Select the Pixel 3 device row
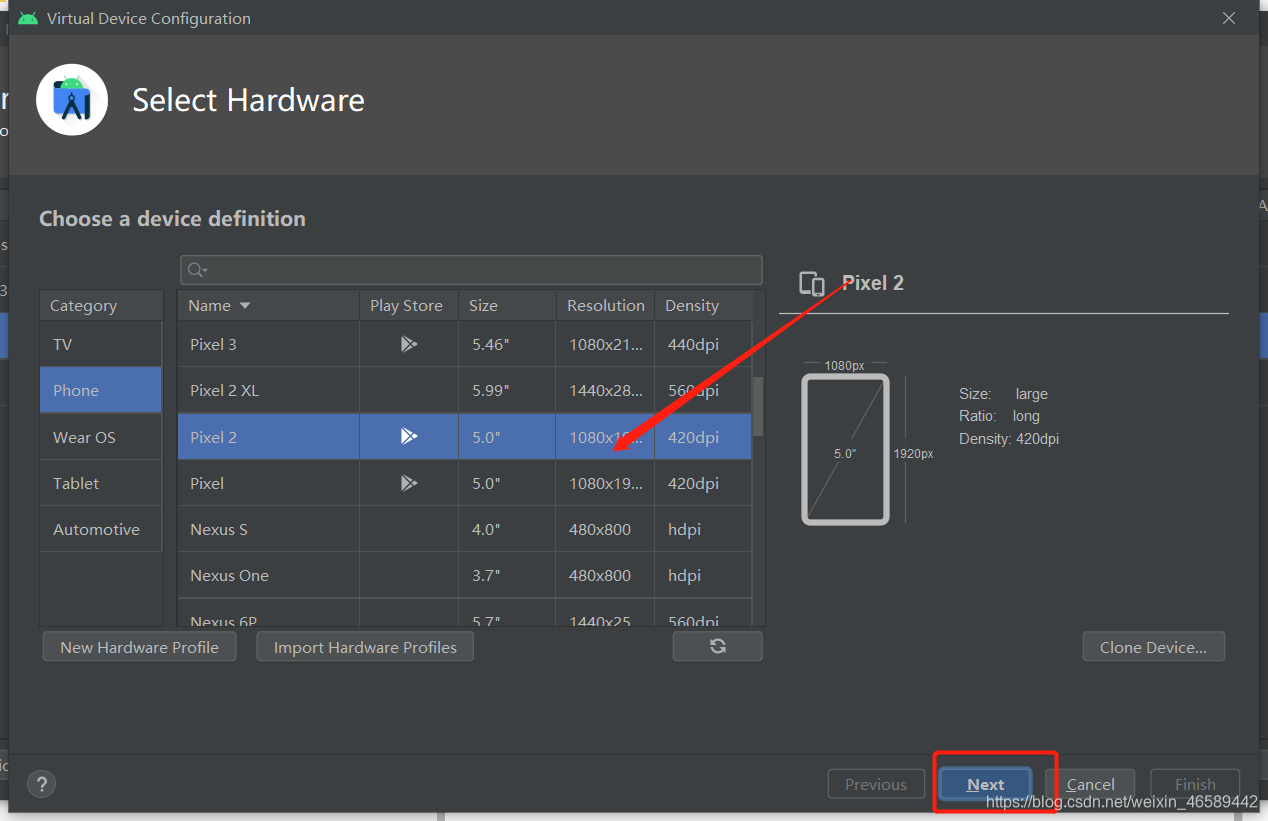 464,344
